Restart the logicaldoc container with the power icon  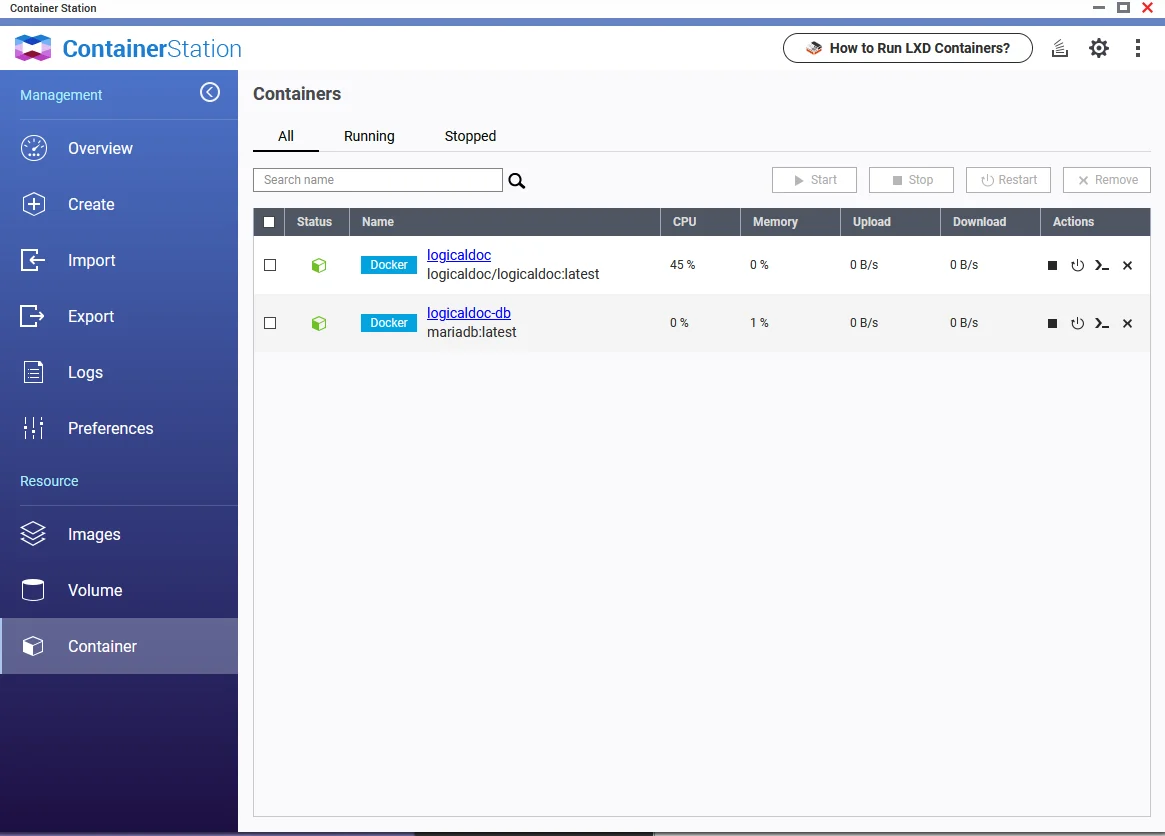[x=1077, y=265]
